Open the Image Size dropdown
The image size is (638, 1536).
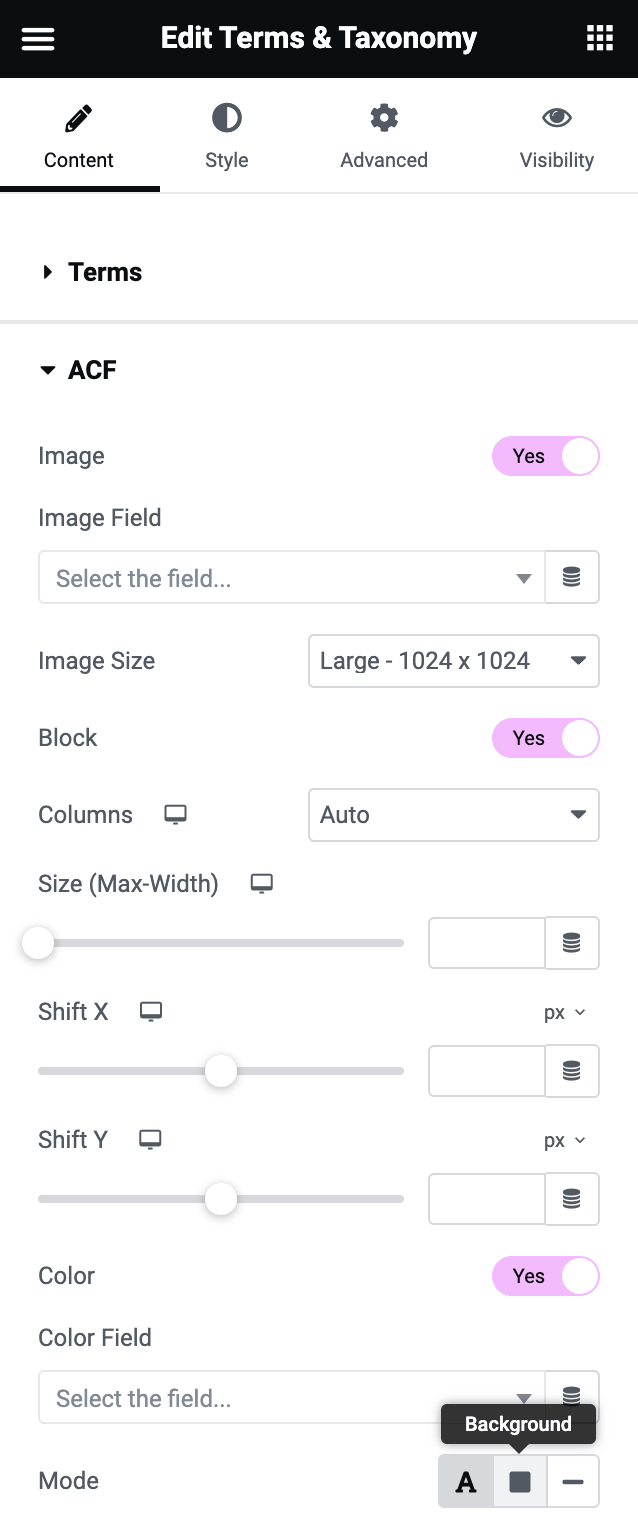[x=453, y=661]
